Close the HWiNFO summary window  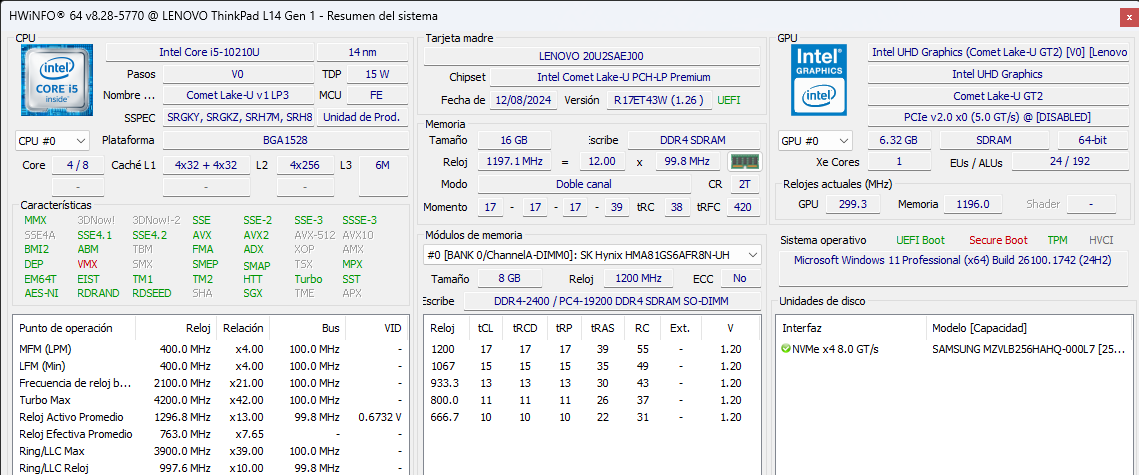1129,15
